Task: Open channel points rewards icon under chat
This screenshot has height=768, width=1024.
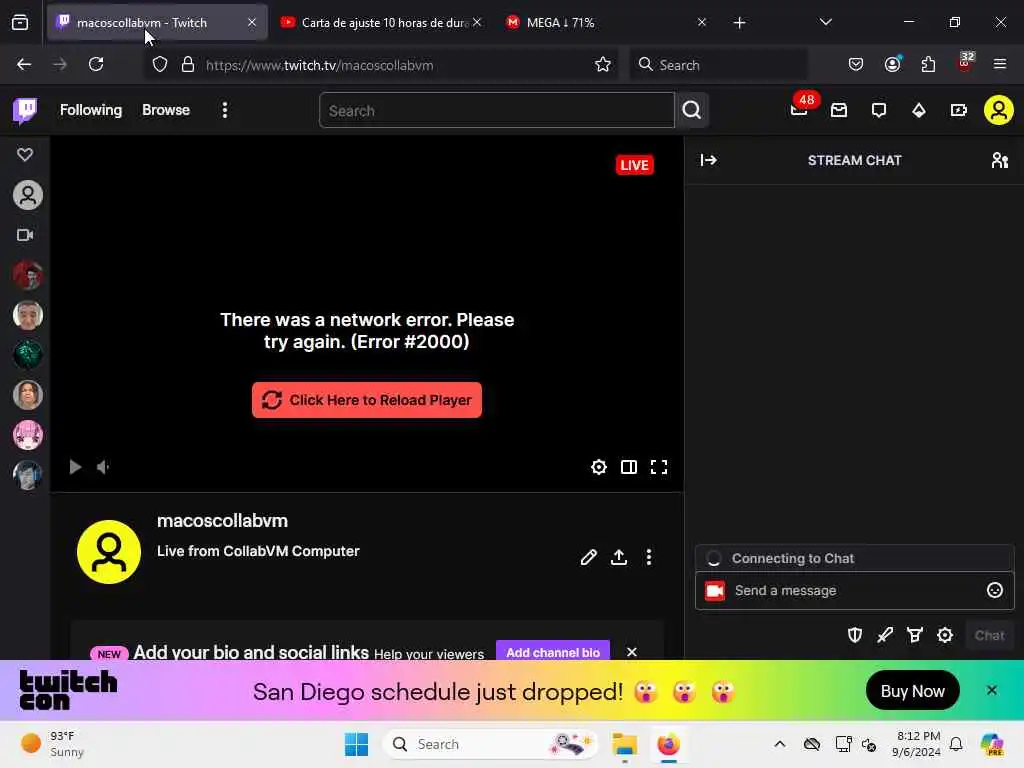Action: point(915,635)
